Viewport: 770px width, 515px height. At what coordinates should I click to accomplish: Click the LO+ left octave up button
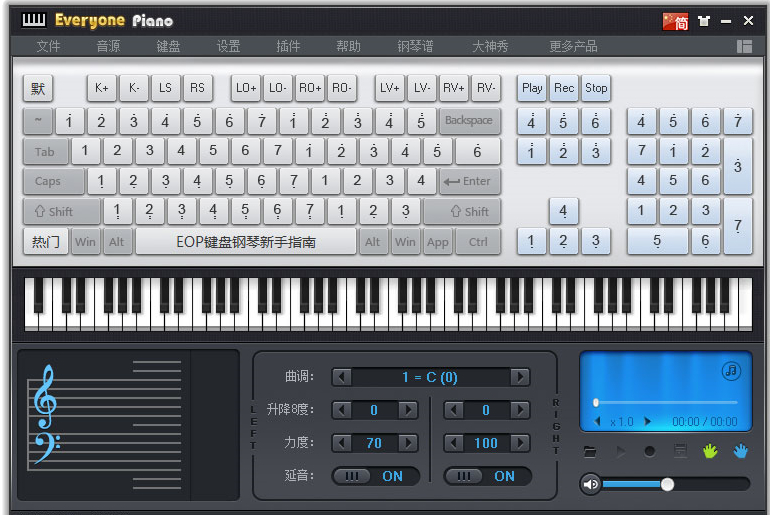[246, 88]
